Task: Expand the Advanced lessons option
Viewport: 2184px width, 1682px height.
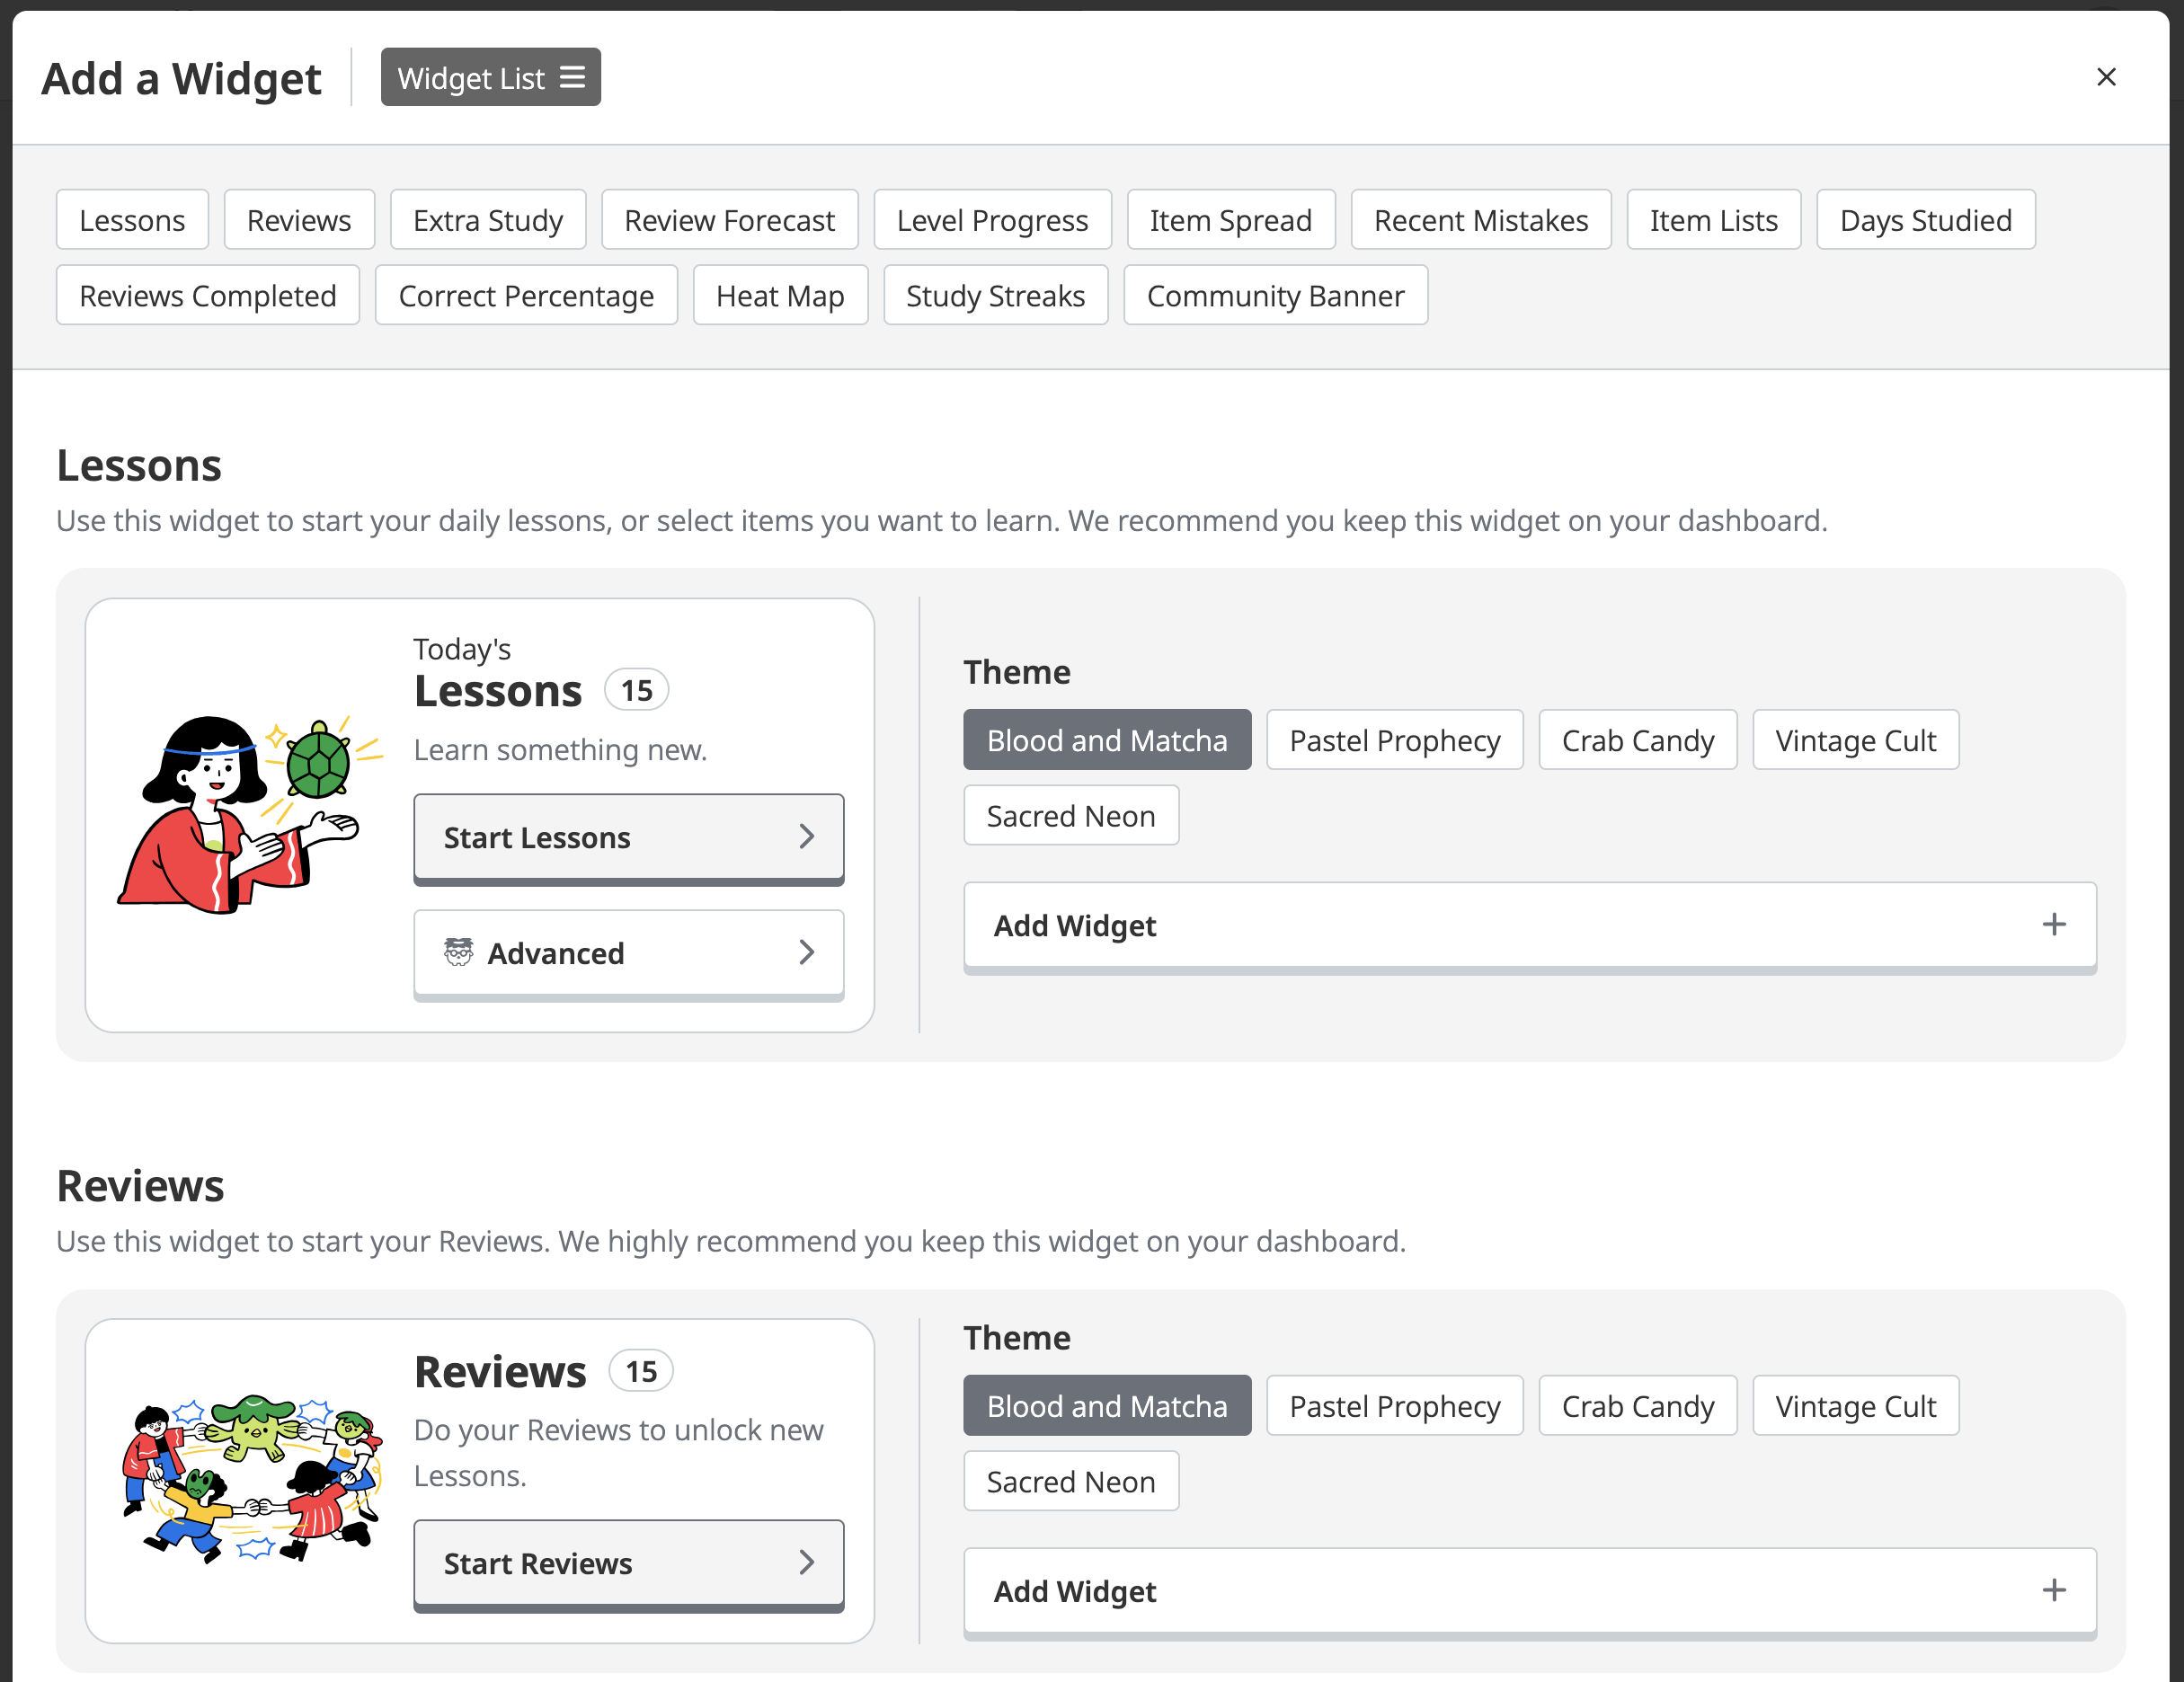Action: (628, 953)
